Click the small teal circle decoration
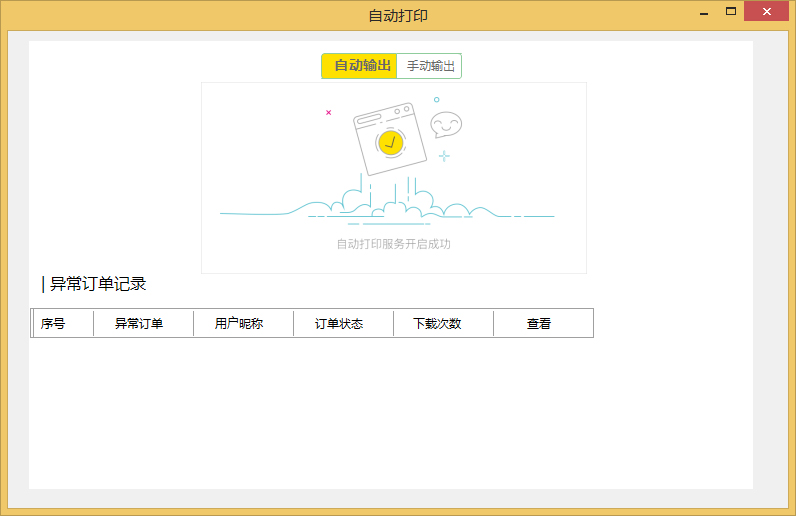 pyautogui.click(x=436, y=99)
